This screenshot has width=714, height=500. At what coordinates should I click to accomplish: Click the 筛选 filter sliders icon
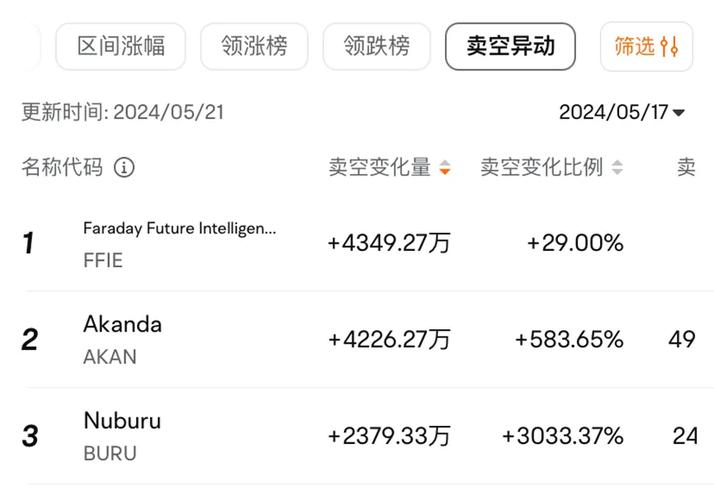tap(670, 46)
